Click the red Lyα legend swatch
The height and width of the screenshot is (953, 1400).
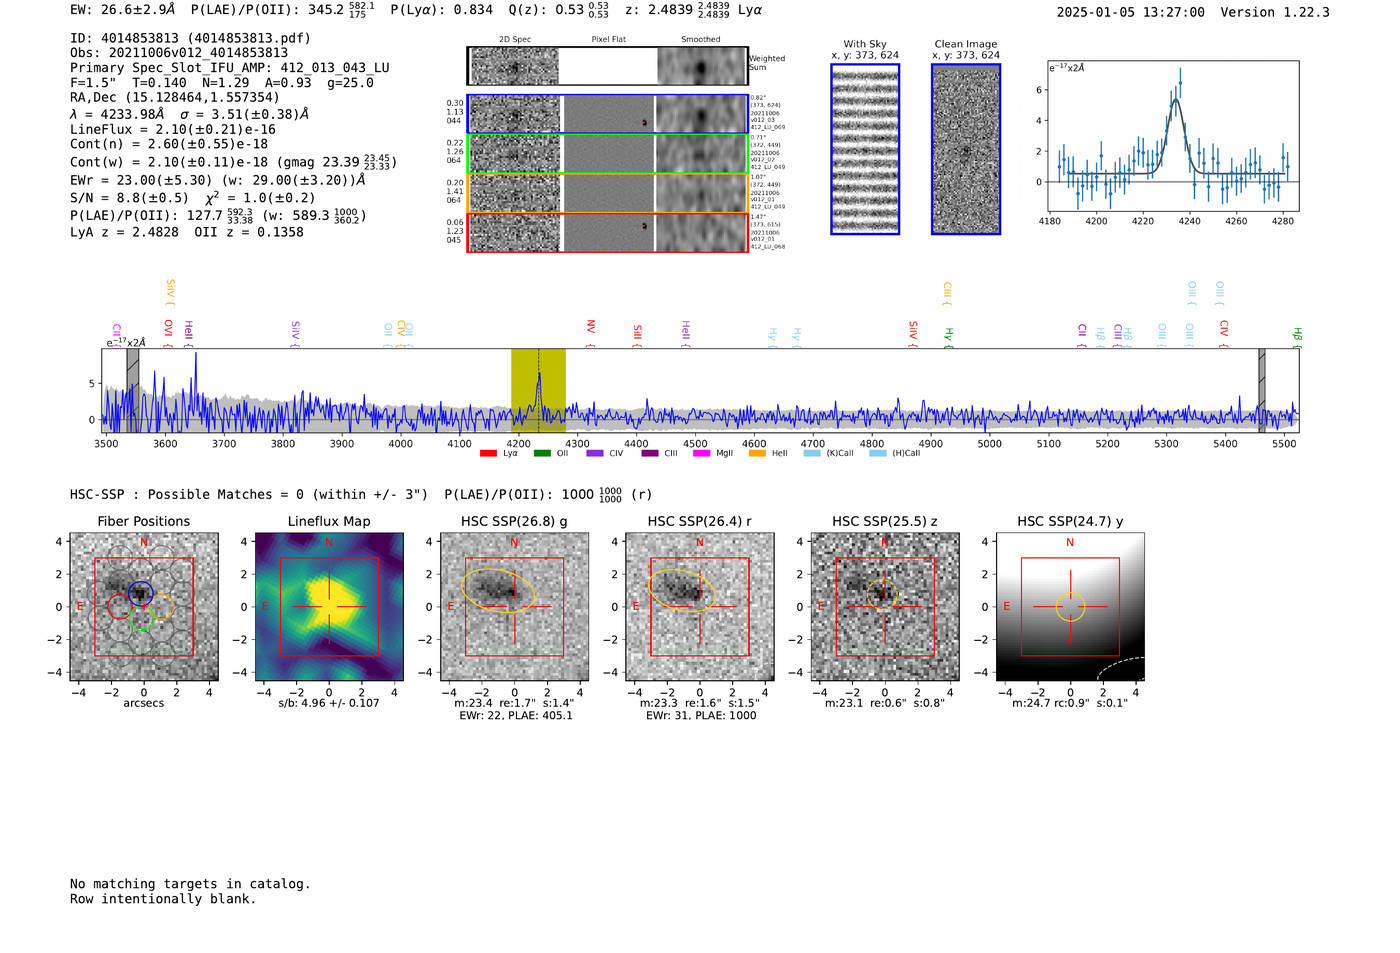pyautogui.click(x=488, y=454)
